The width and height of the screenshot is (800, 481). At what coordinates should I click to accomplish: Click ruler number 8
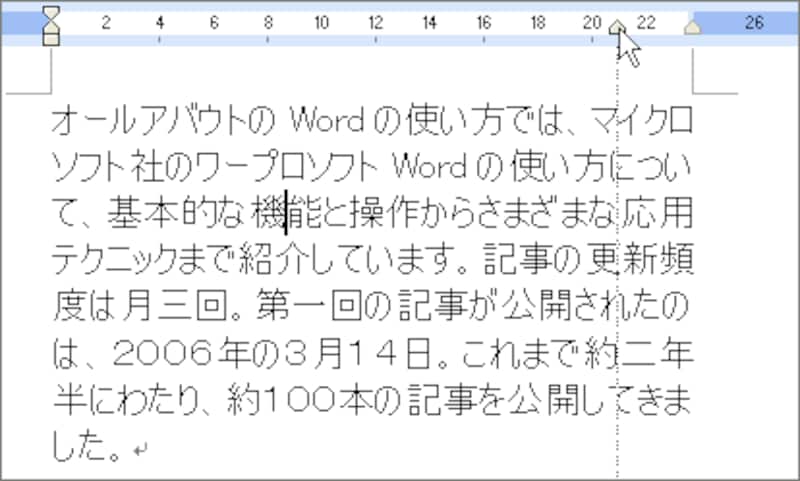tap(268, 22)
